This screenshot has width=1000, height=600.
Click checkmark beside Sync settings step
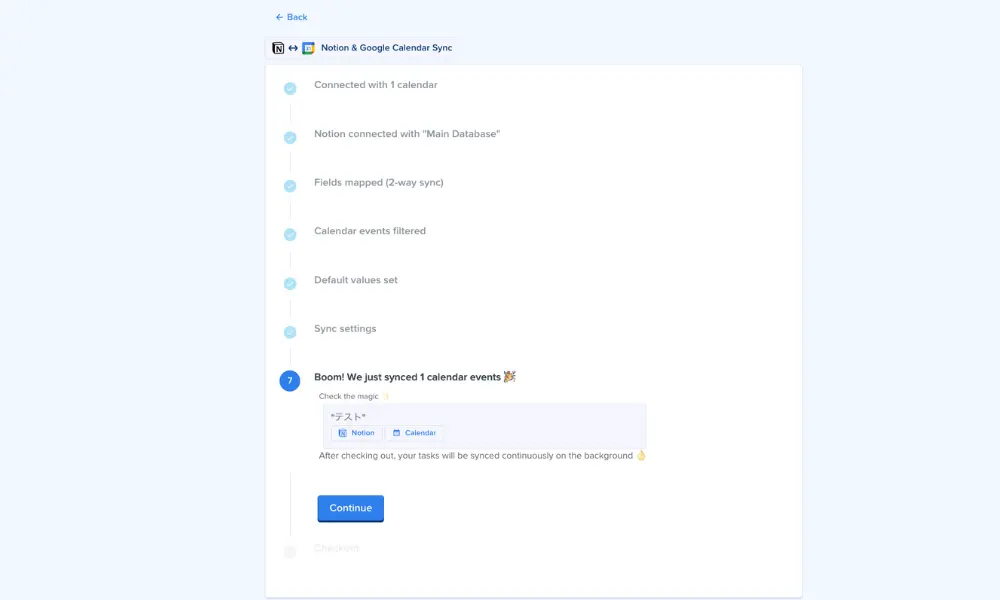point(290,332)
